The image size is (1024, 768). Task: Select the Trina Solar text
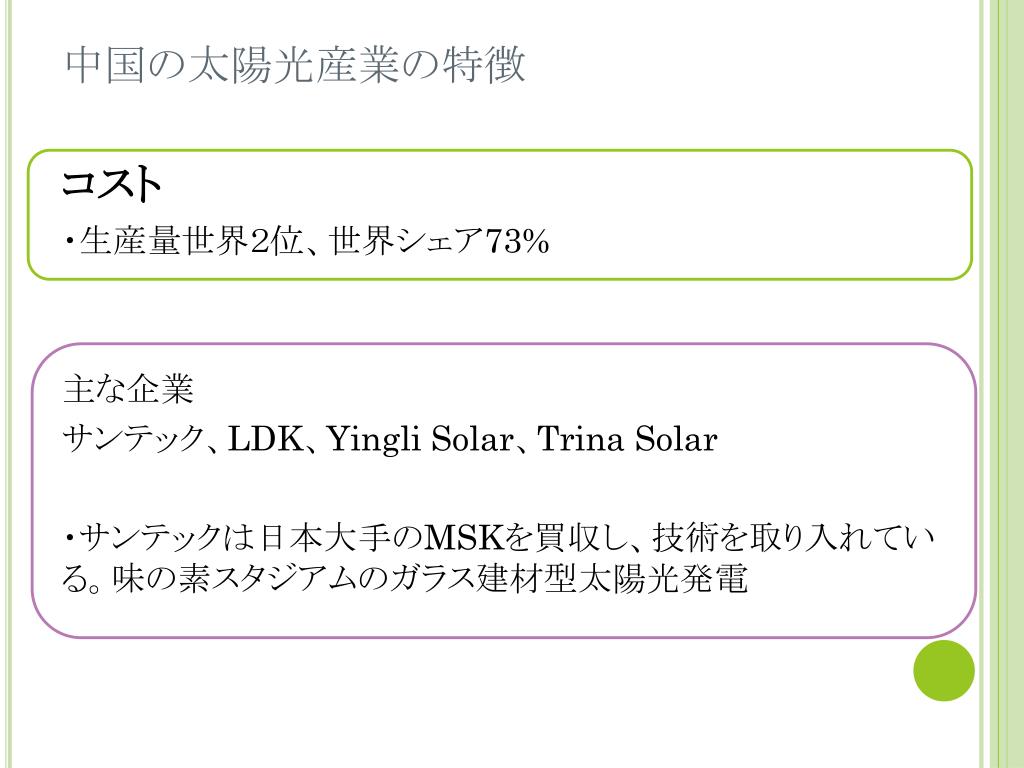(628, 438)
